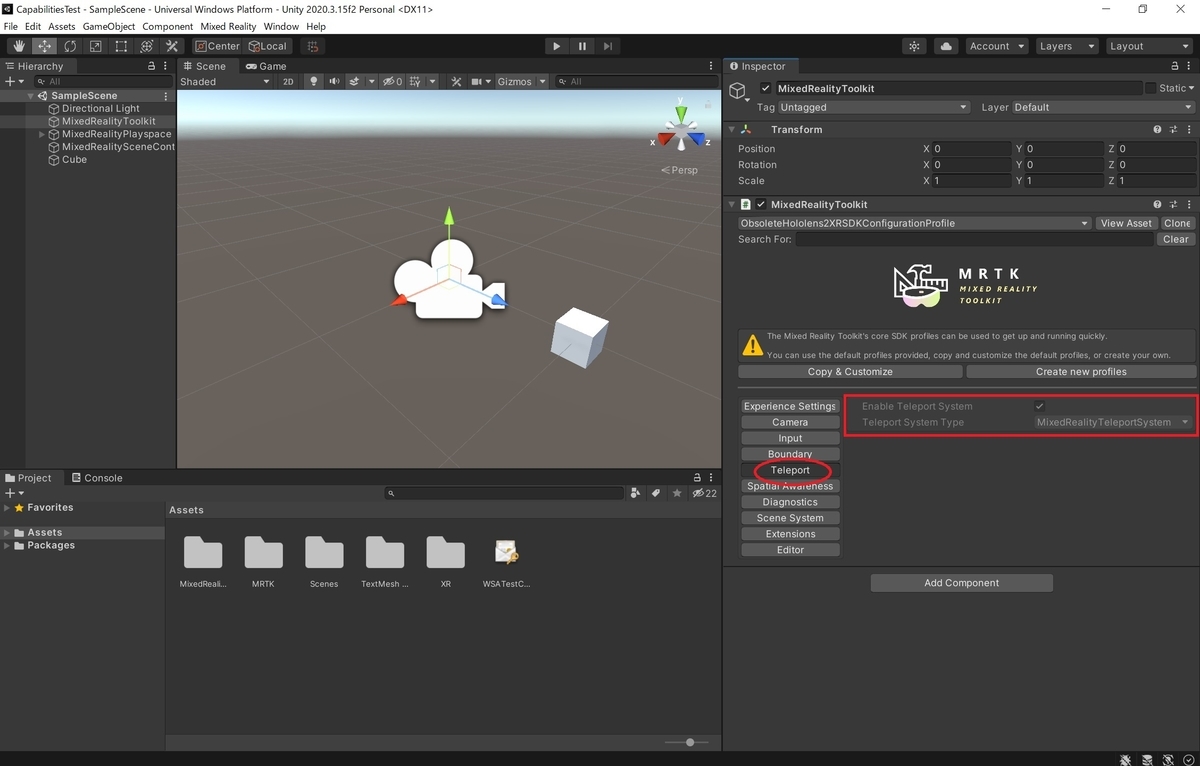Switch to the Game tab
This screenshot has width=1200, height=766.
(265, 66)
